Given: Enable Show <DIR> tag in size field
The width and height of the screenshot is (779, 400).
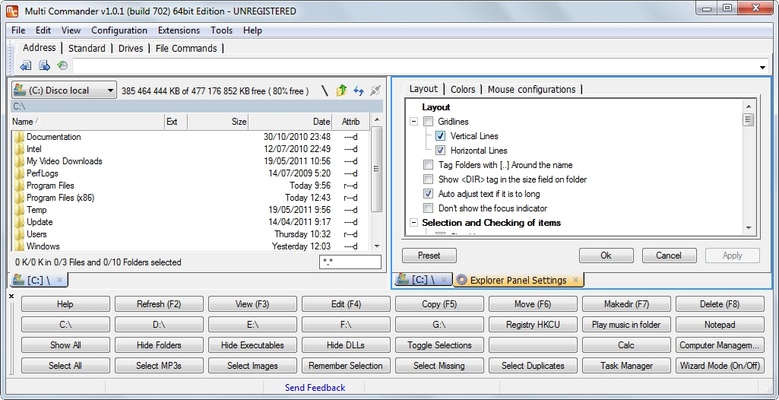Looking at the screenshot, I should [x=428, y=179].
